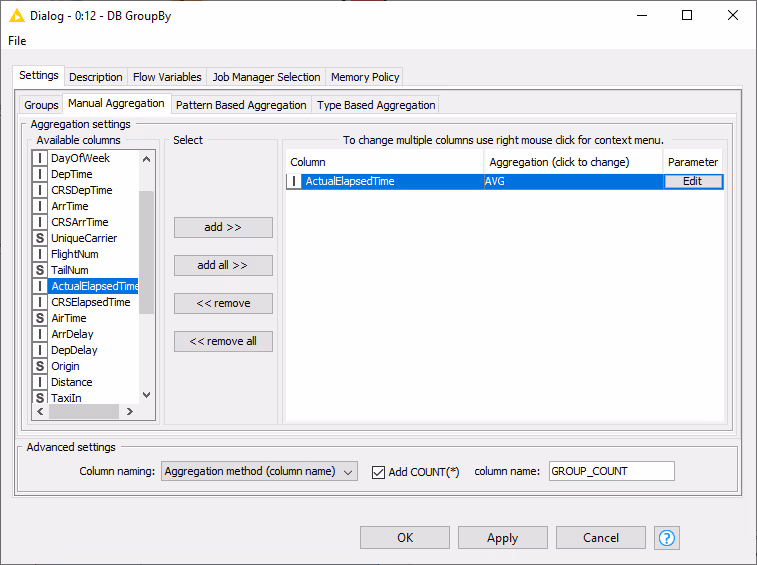The height and width of the screenshot is (565, 757).
Task: Click the GROUP_COUNT column name field
Action: (611, 471)
